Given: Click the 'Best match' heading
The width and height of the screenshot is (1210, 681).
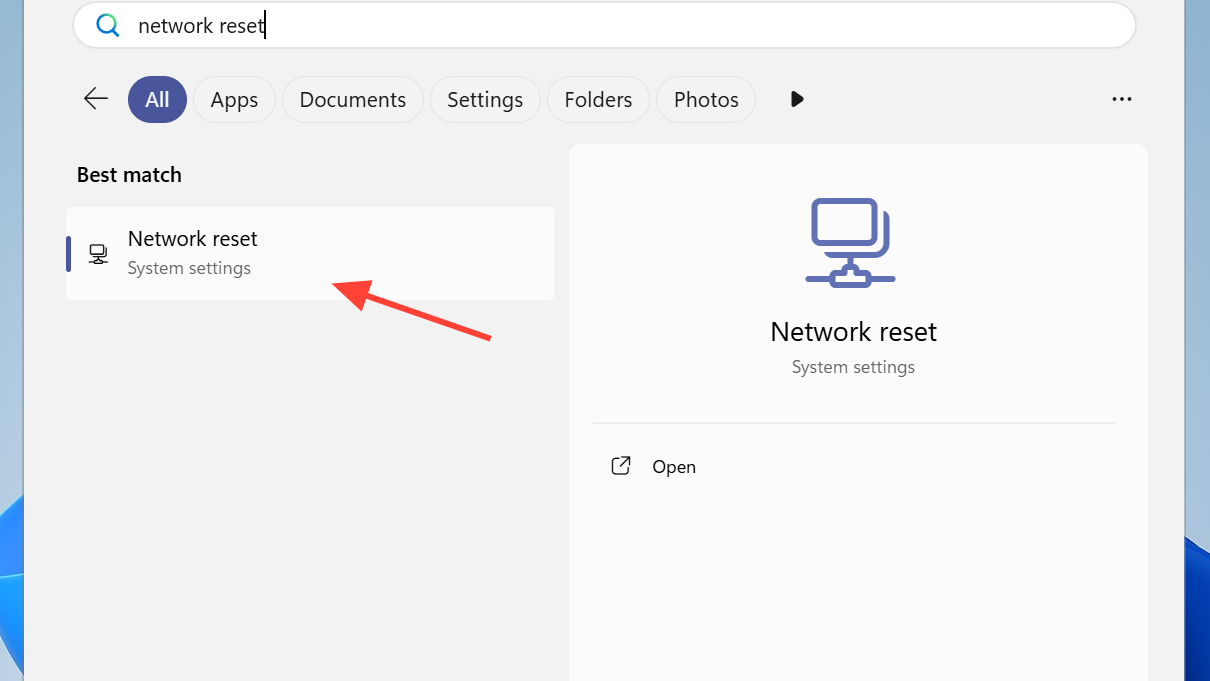Looking at the screenshot, I should pos(129,175).
